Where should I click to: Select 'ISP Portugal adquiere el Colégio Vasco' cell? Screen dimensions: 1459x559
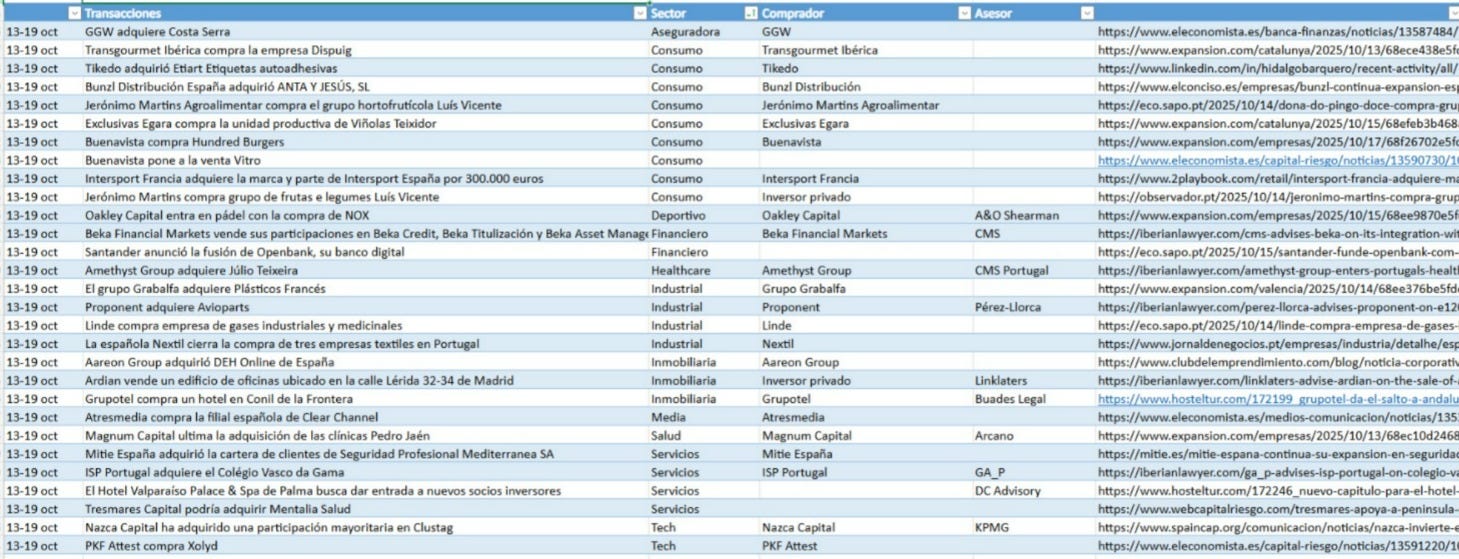click(364, 473)
